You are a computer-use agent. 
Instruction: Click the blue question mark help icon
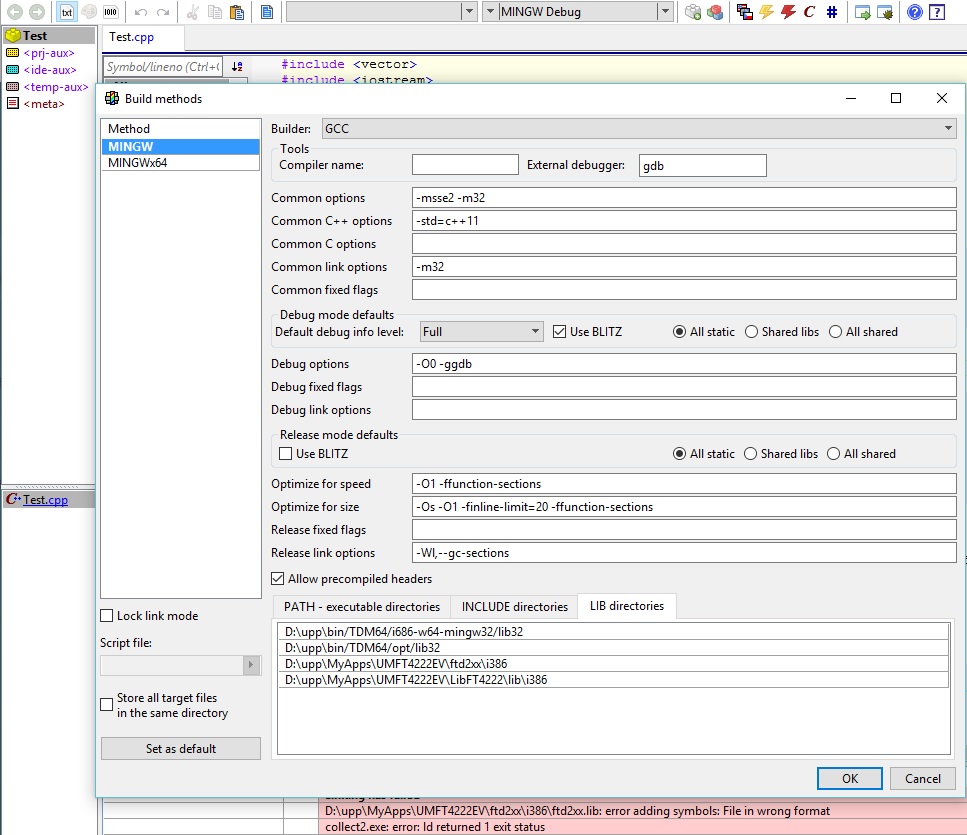pos(914,12)
